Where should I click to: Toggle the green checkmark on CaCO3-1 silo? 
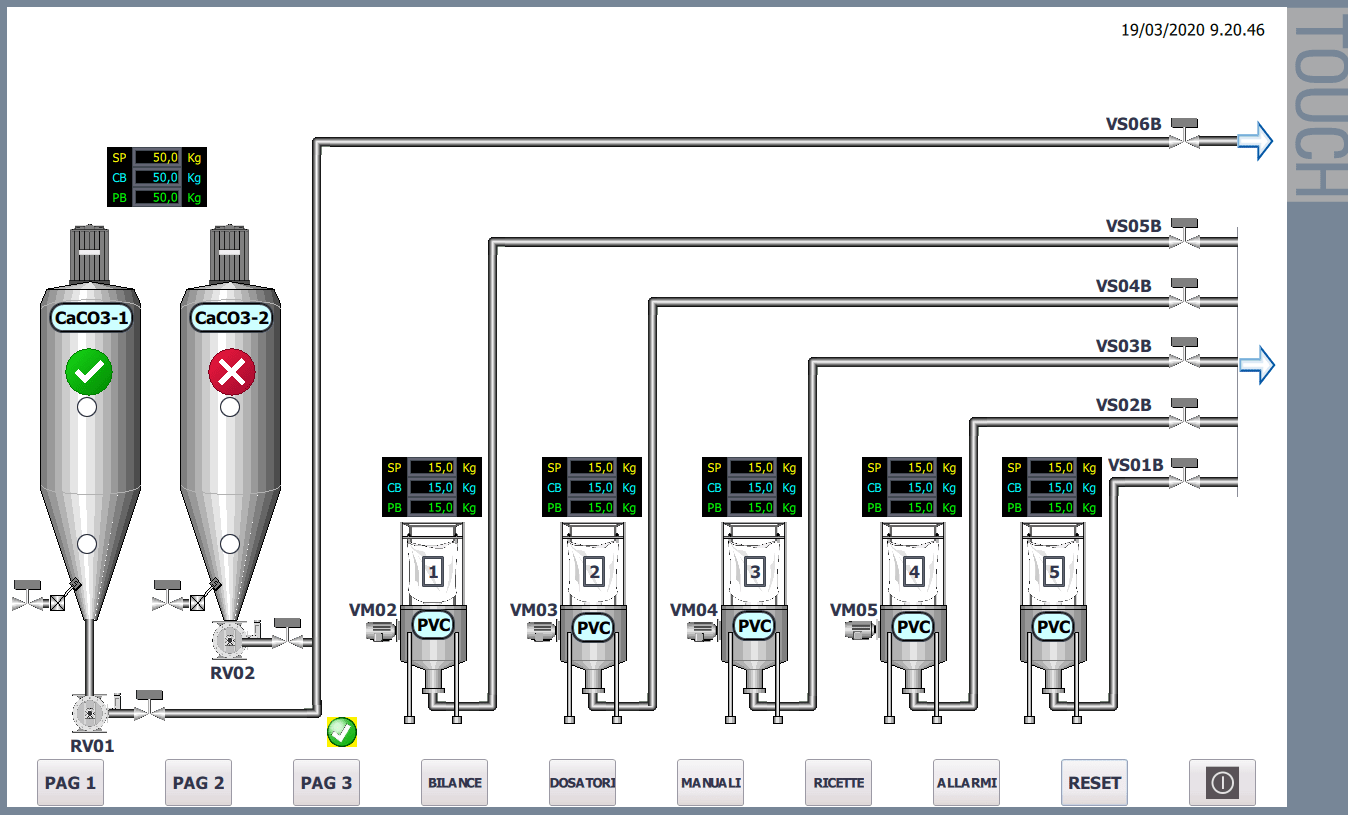[x=89, y=373]
